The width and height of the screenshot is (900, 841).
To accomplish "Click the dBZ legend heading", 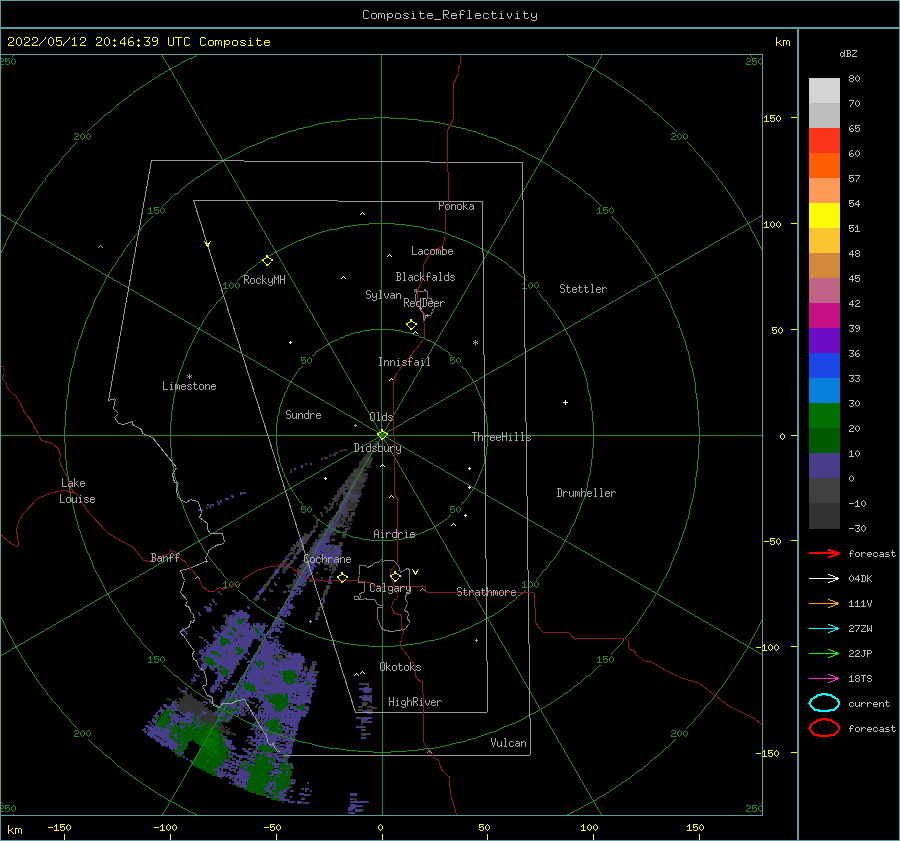I will 848,53.
